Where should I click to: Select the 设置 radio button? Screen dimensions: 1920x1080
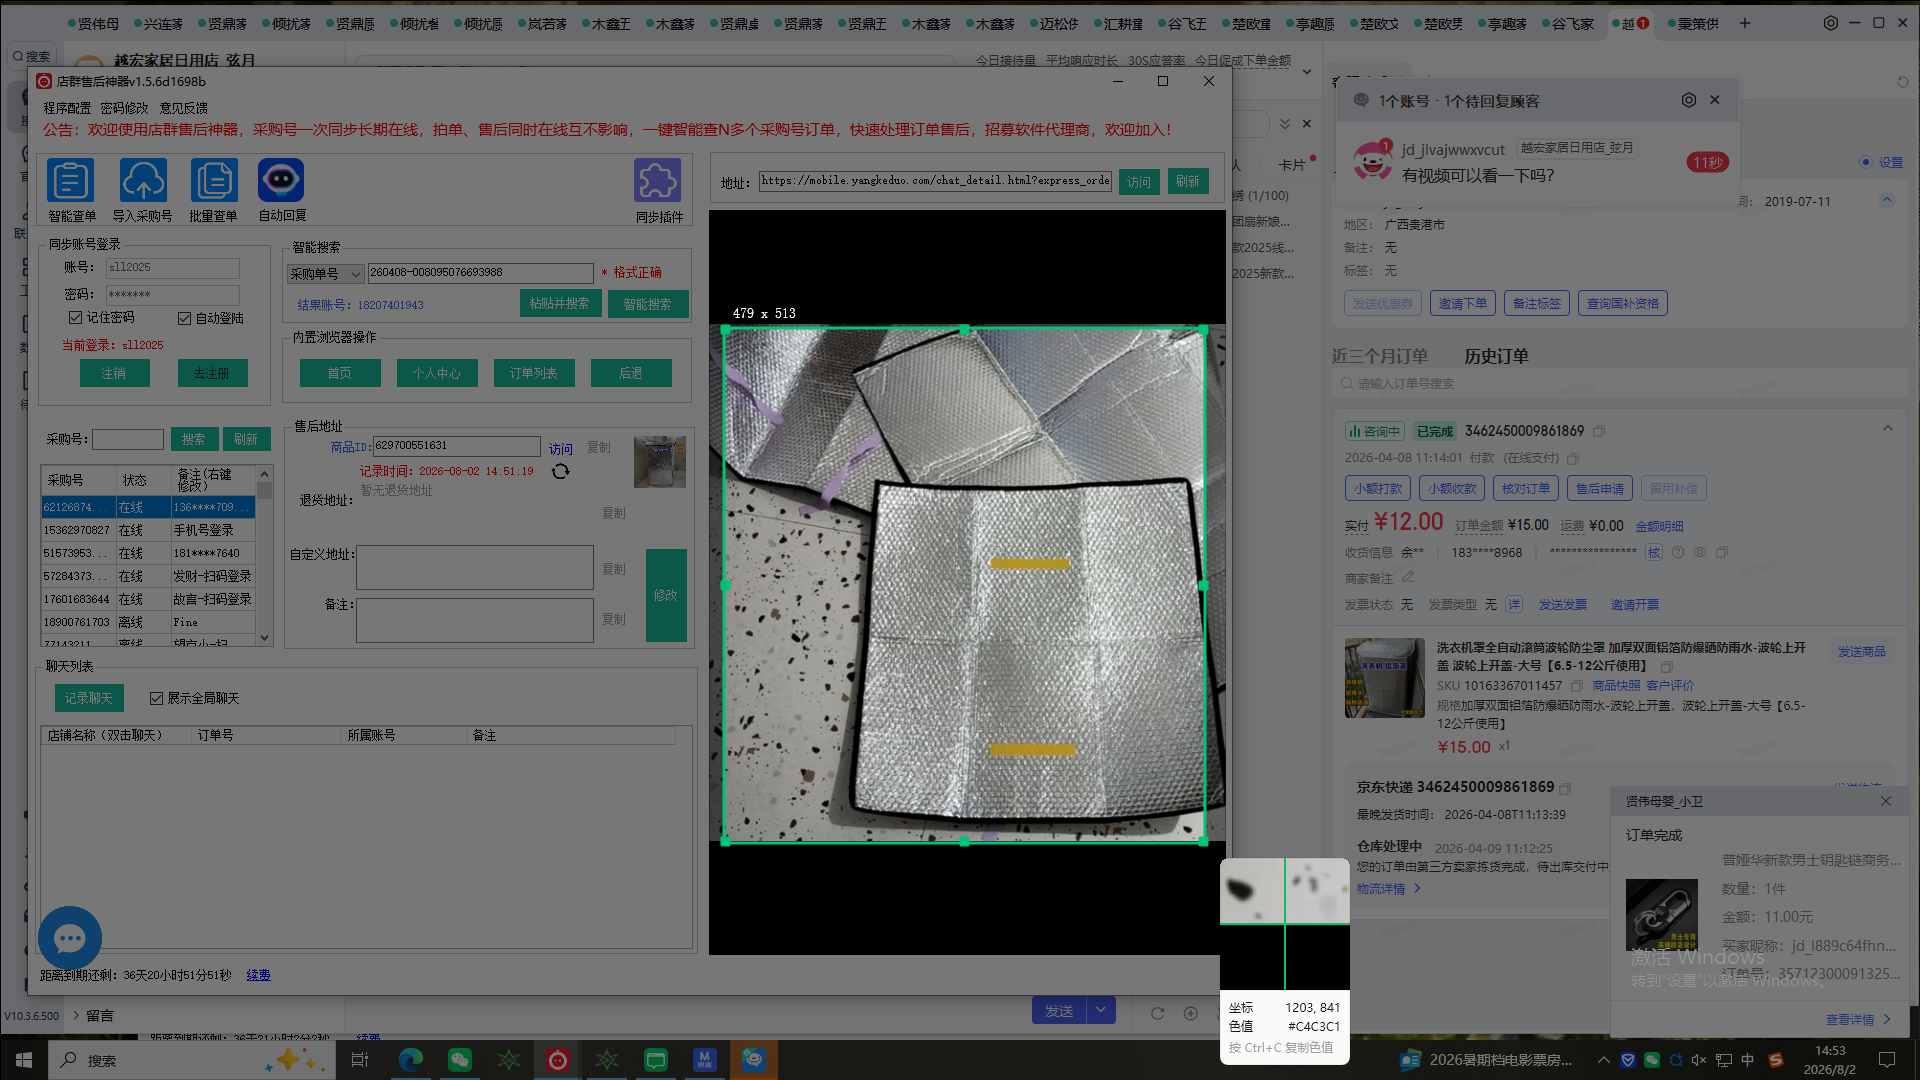pyautogui.click(x=1865, y=162)
